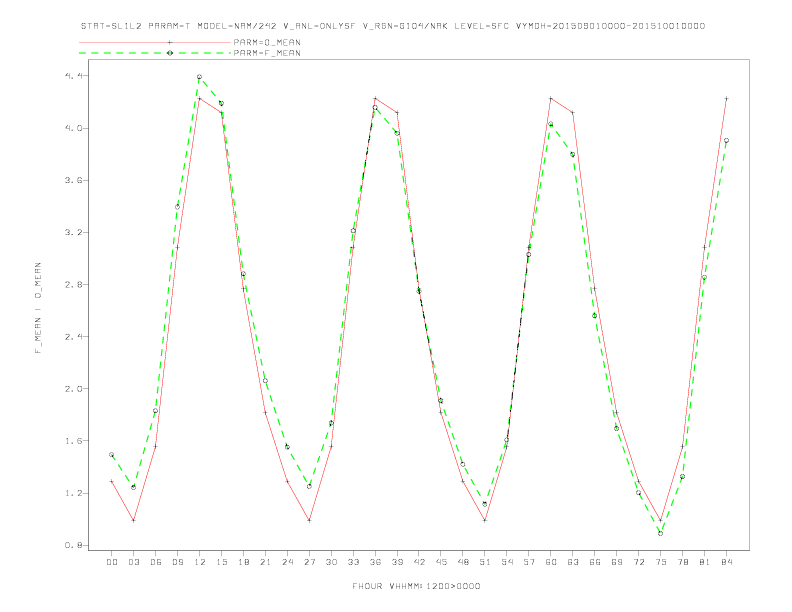Click x-axis forecast hour label 78
Viewport: 792px width, 612px height.
click(x=683, y=562)
